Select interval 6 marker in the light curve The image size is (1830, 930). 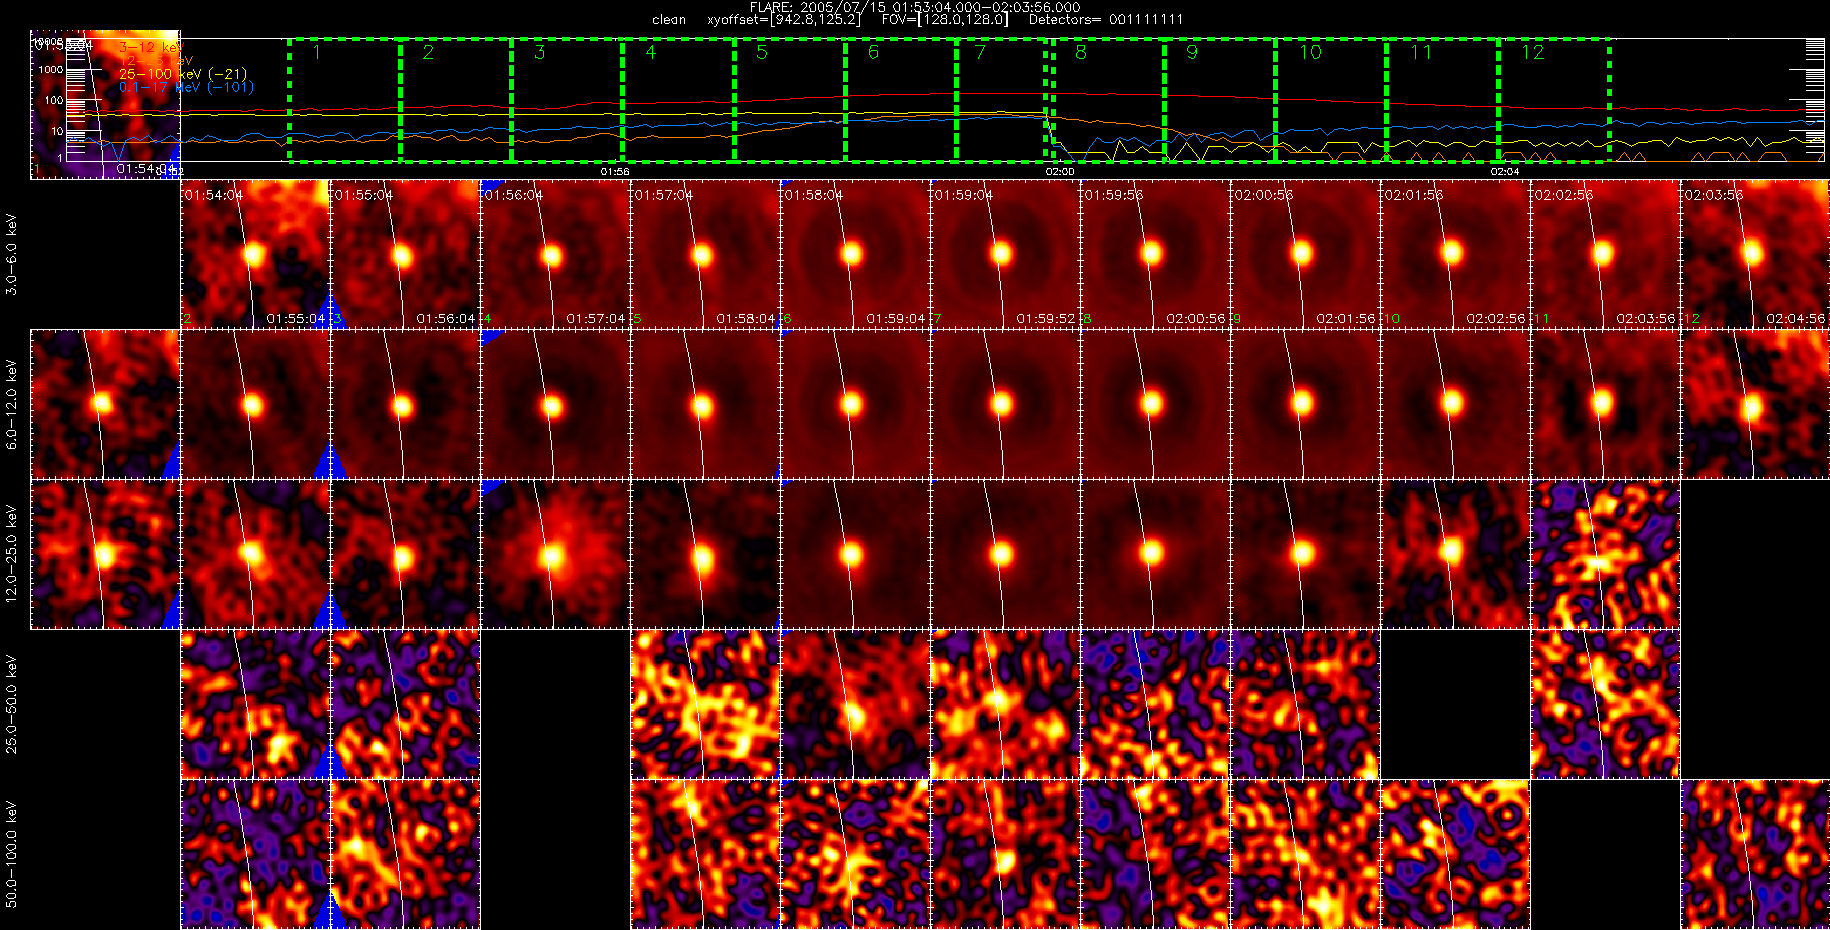(x=873, y=52)
